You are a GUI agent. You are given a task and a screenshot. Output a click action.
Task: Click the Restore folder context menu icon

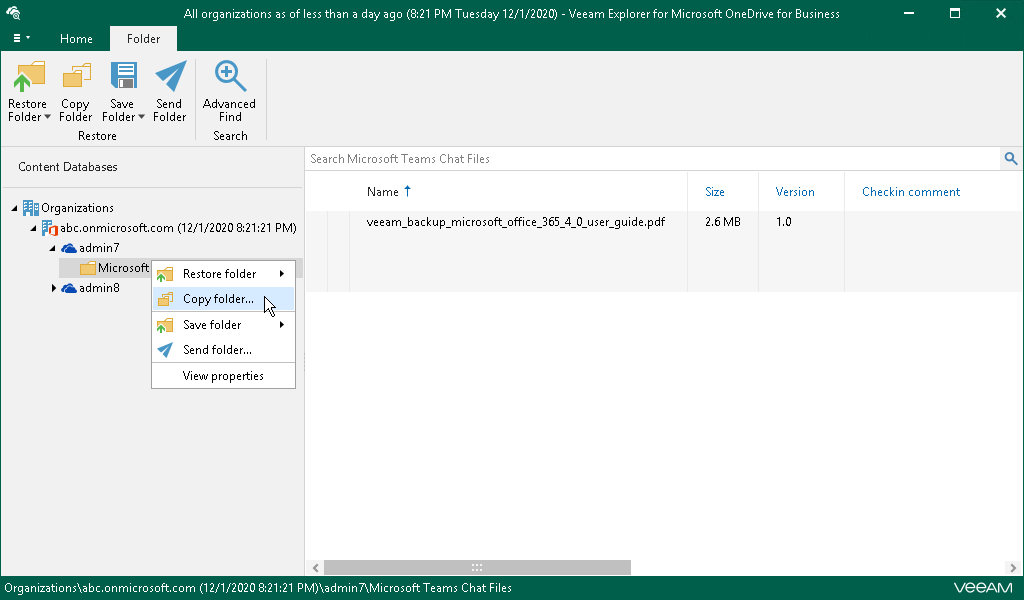click(165, 274)
